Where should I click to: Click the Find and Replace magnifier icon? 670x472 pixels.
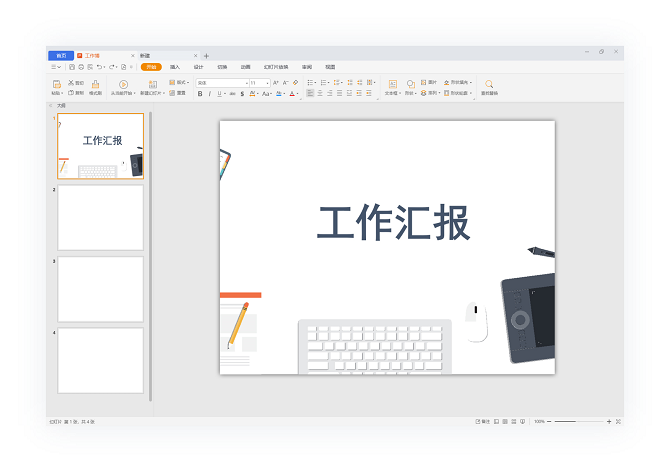coord(489,84)
